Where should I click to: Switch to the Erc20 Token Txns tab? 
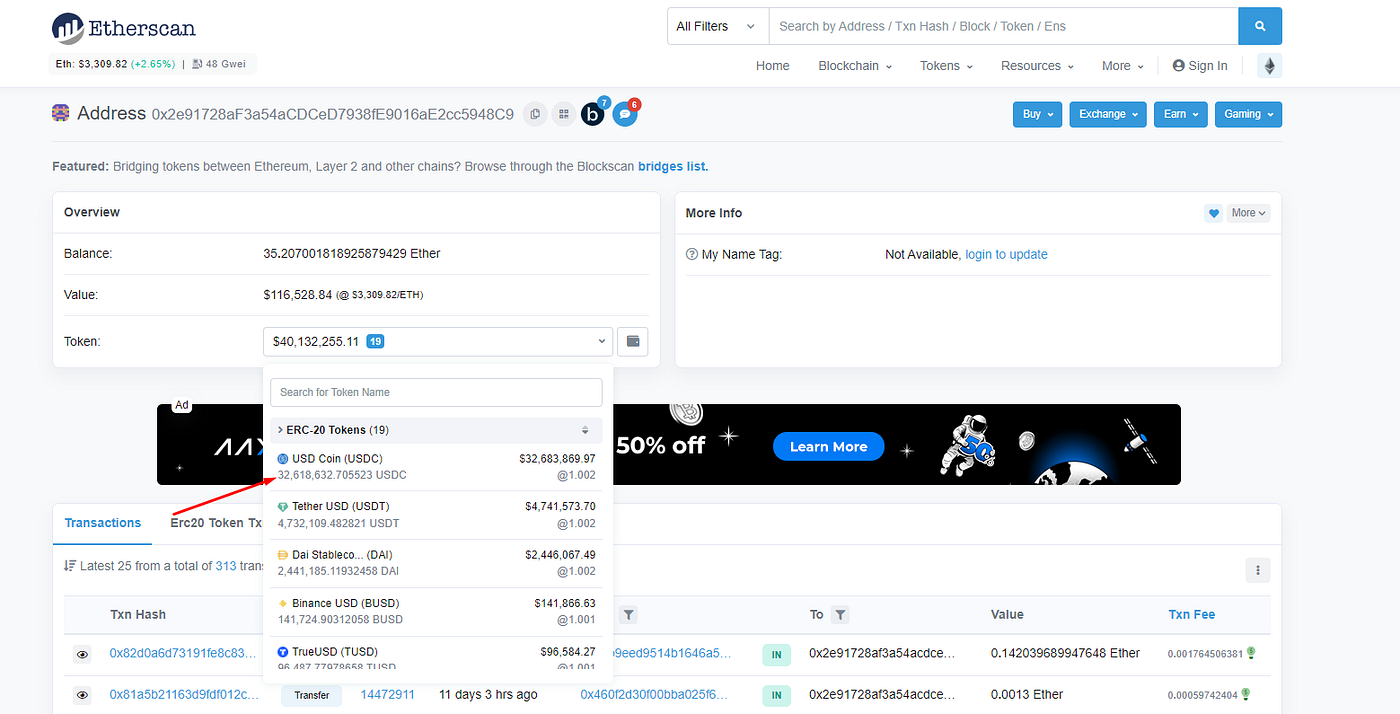216,523
